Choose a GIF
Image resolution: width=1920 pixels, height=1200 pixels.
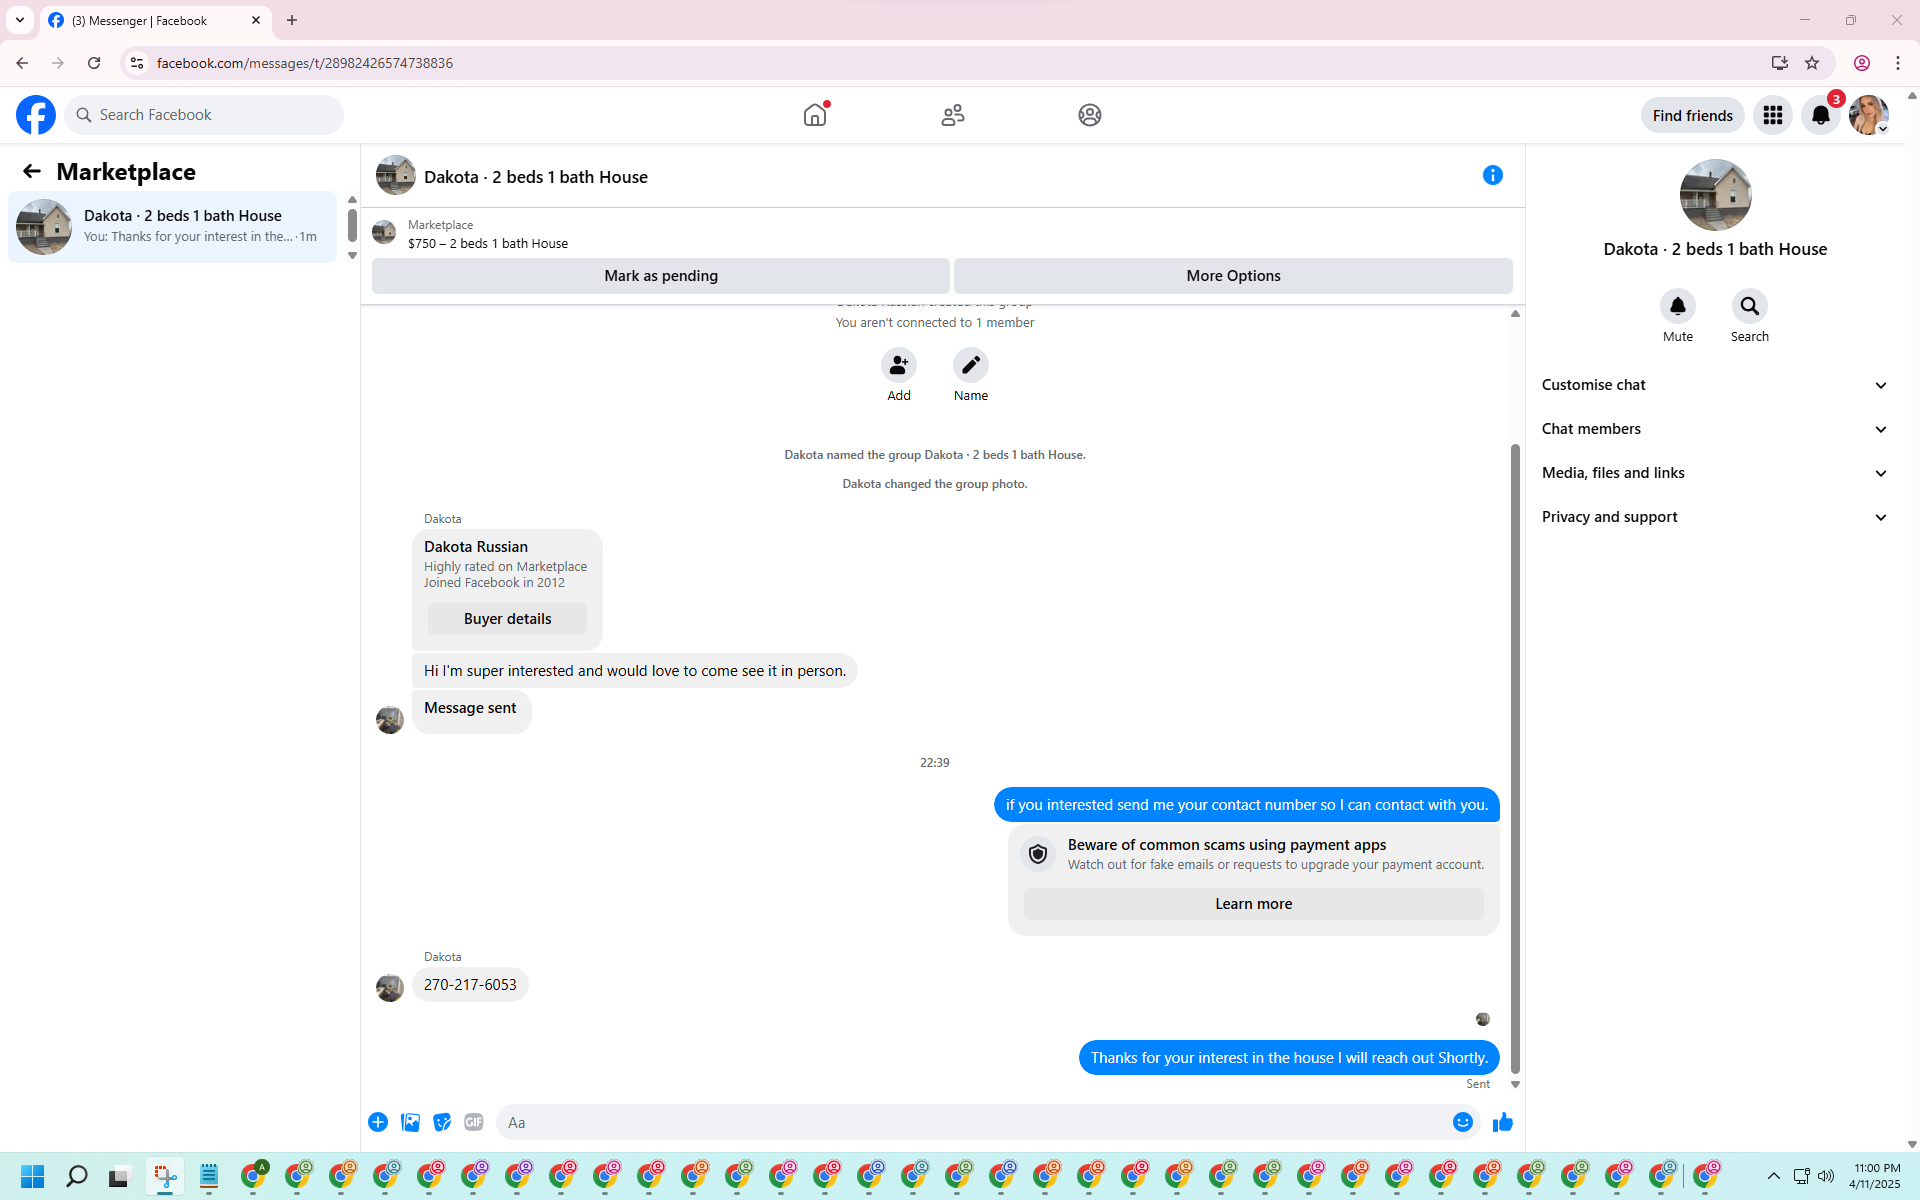474,1122
